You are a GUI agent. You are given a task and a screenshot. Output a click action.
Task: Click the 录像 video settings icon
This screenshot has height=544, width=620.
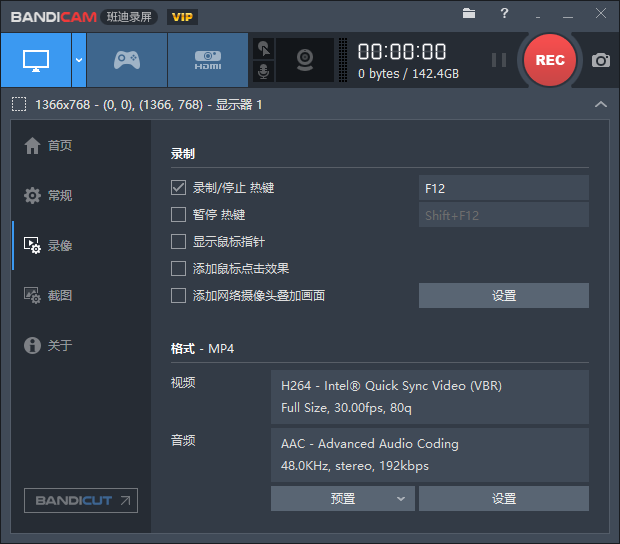(x=32, y=246)
